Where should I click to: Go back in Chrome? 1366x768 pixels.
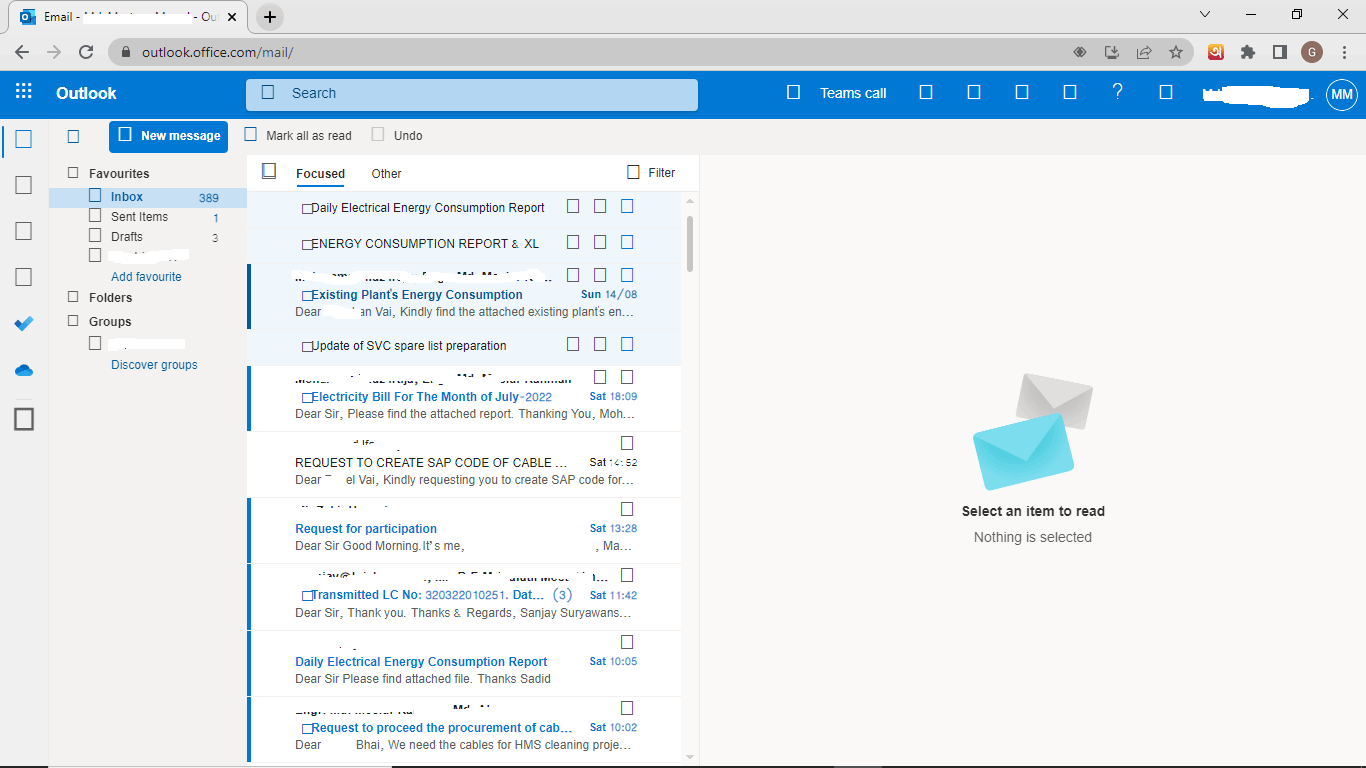22,52
